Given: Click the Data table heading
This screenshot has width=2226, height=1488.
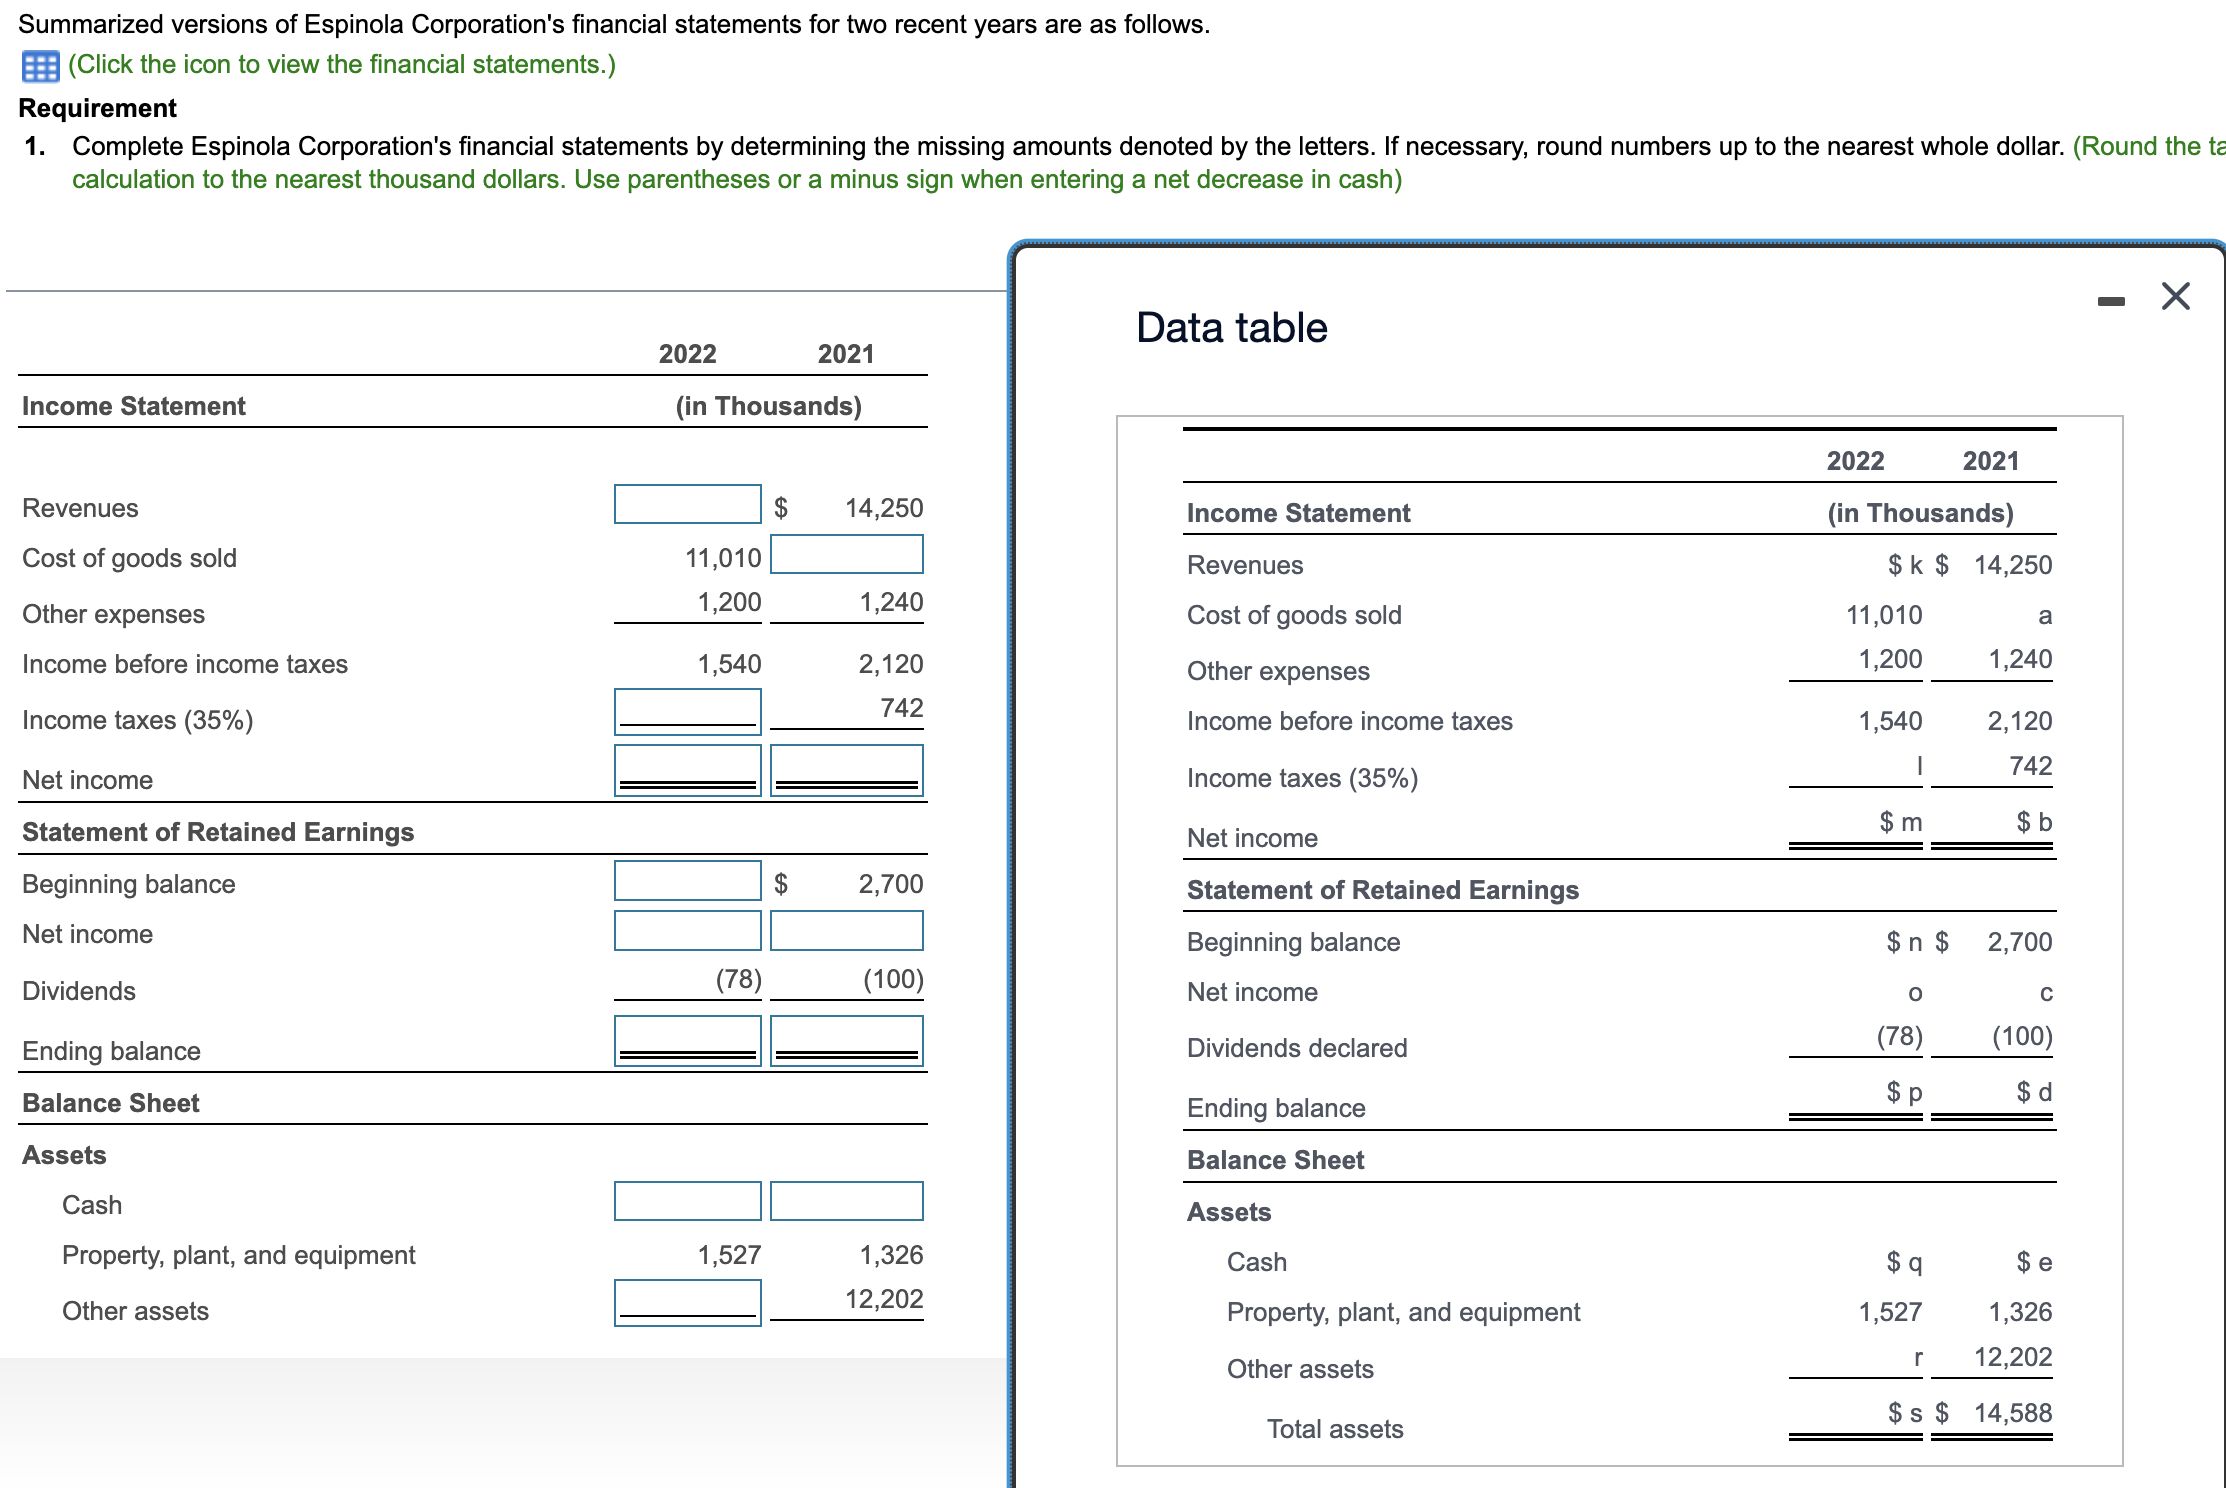Looking at the screenshot, I should 1231,328.
